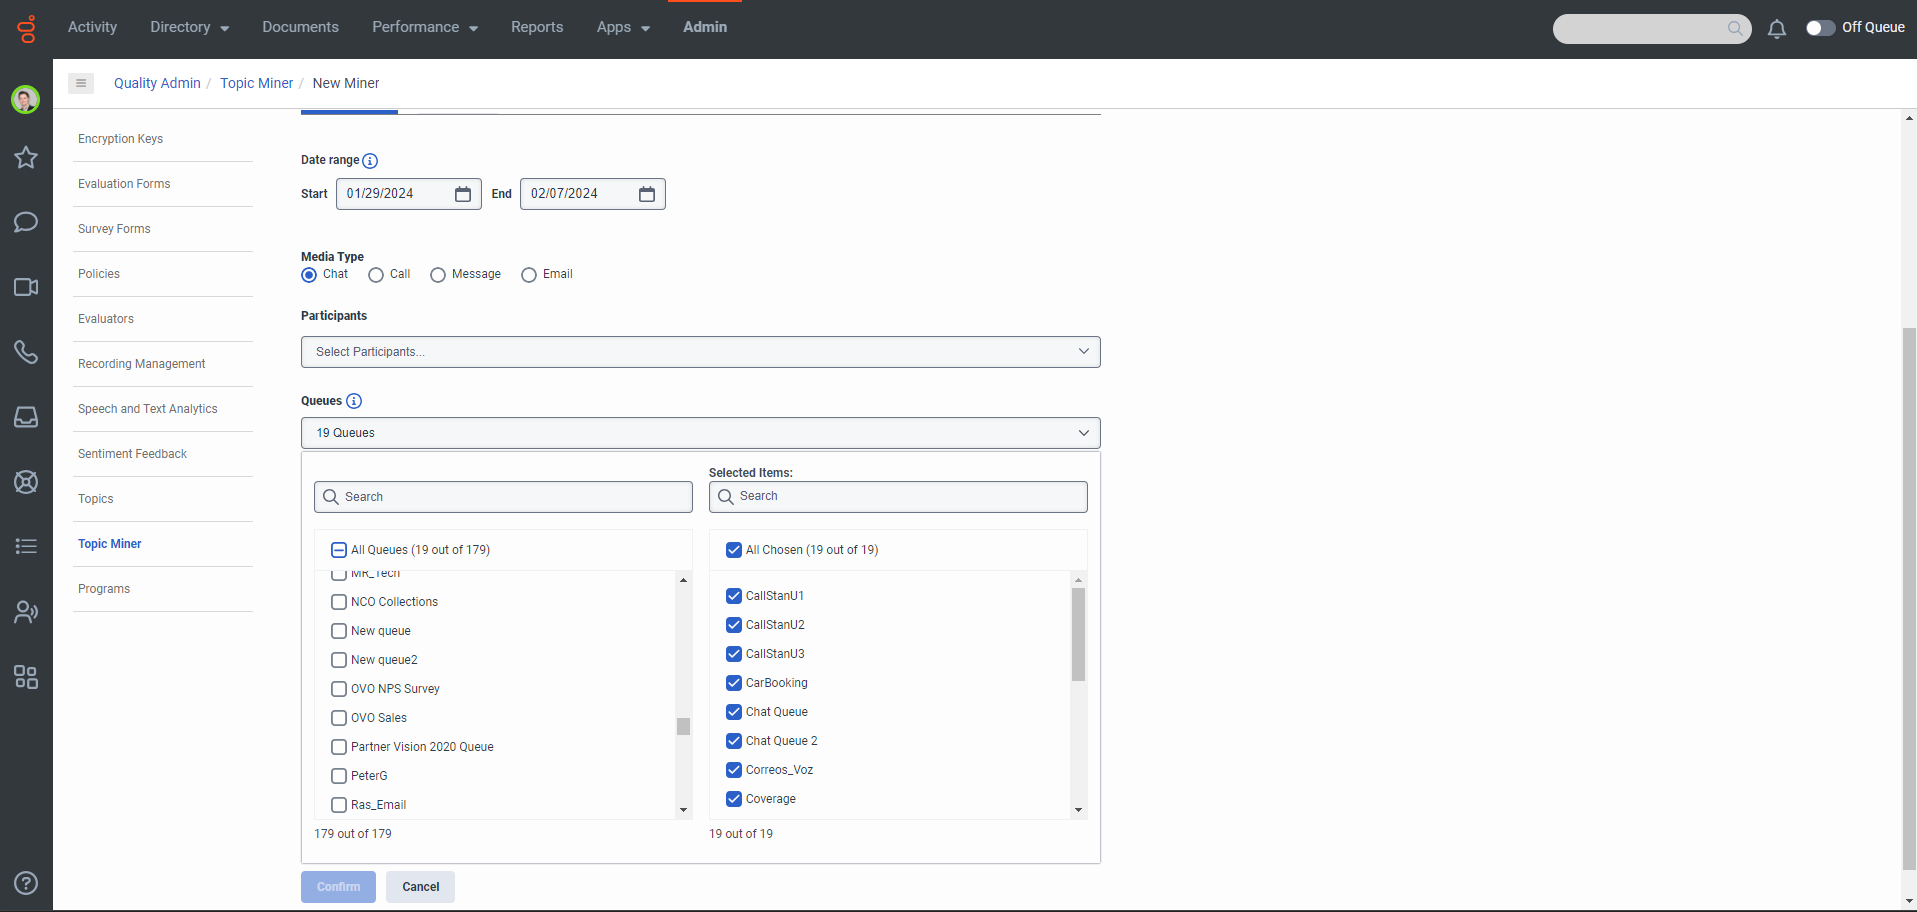Open the chat conversations panel icon
The height and width of the screenshot is (912, 1917).
click(x=25, y=222)
